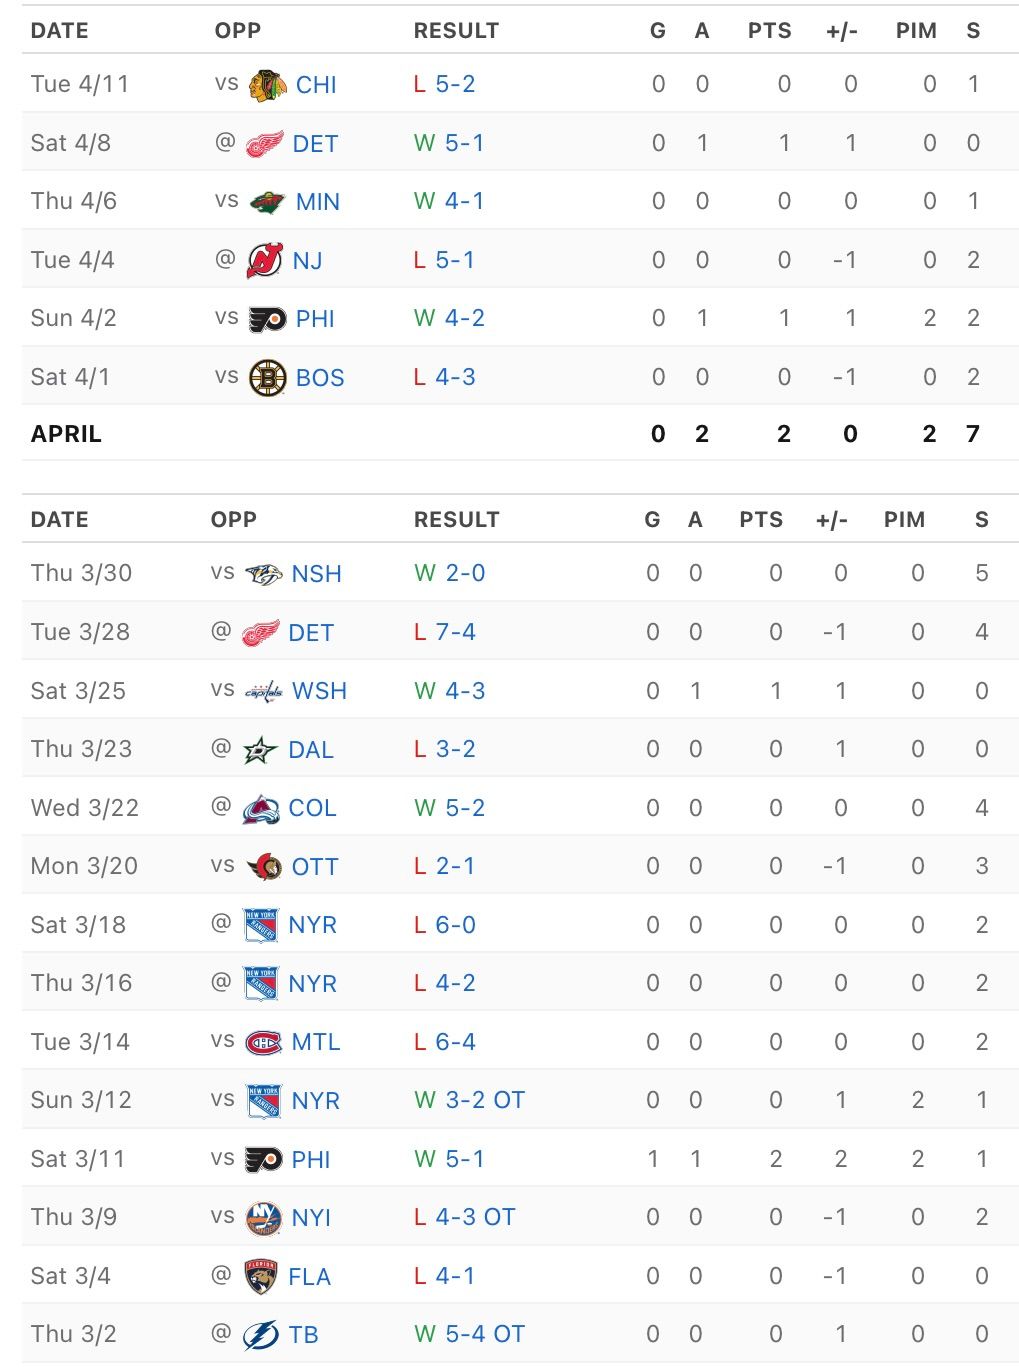The height and width of the screenshot is (1369, 1019).
Task: Click the Ottawa Senators logo icon
Action: (x=264, y=867)
